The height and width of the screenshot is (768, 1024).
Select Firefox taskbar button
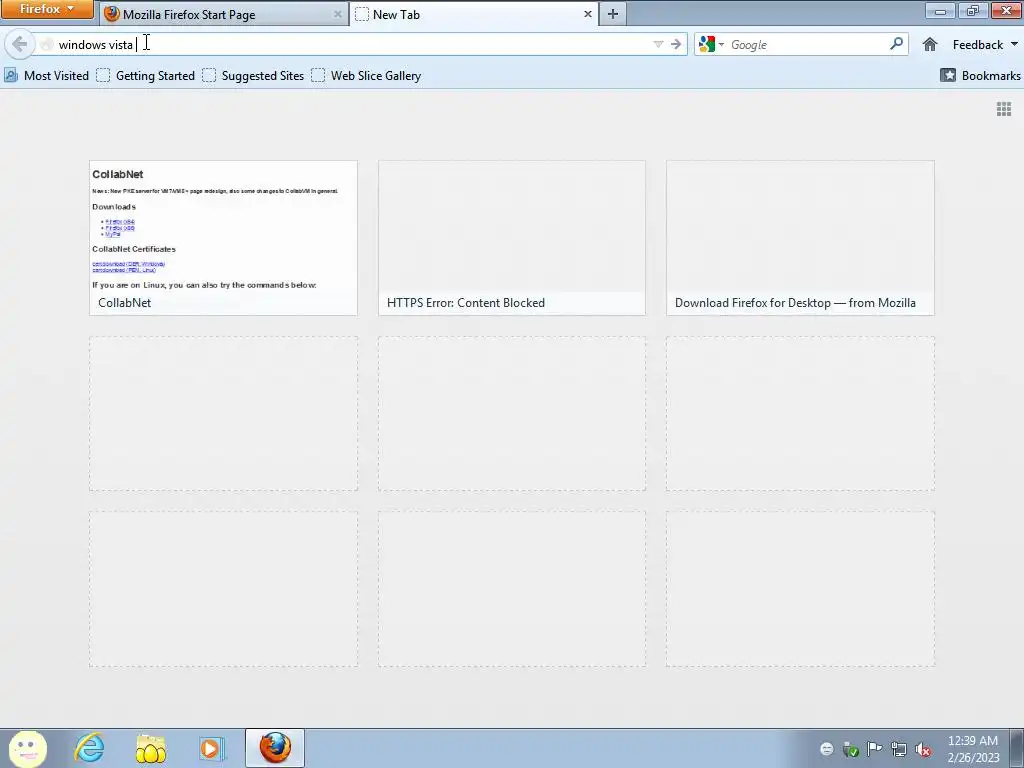point(275,748)
